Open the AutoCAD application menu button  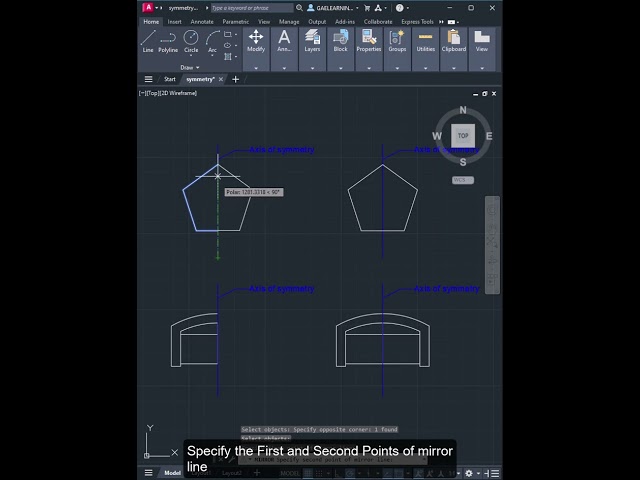148,7
